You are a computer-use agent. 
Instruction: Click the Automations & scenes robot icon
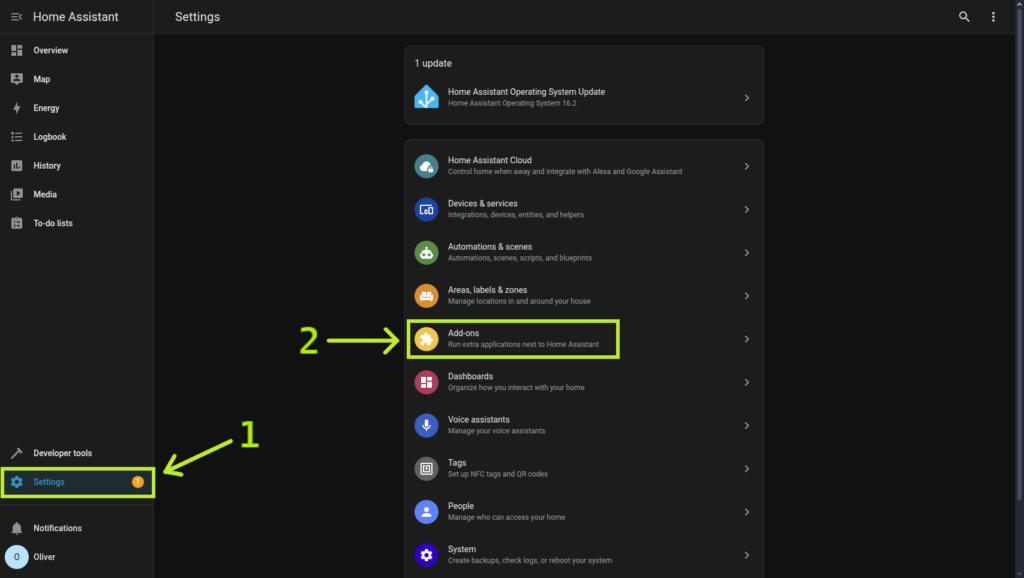click(x=426, y=252)
